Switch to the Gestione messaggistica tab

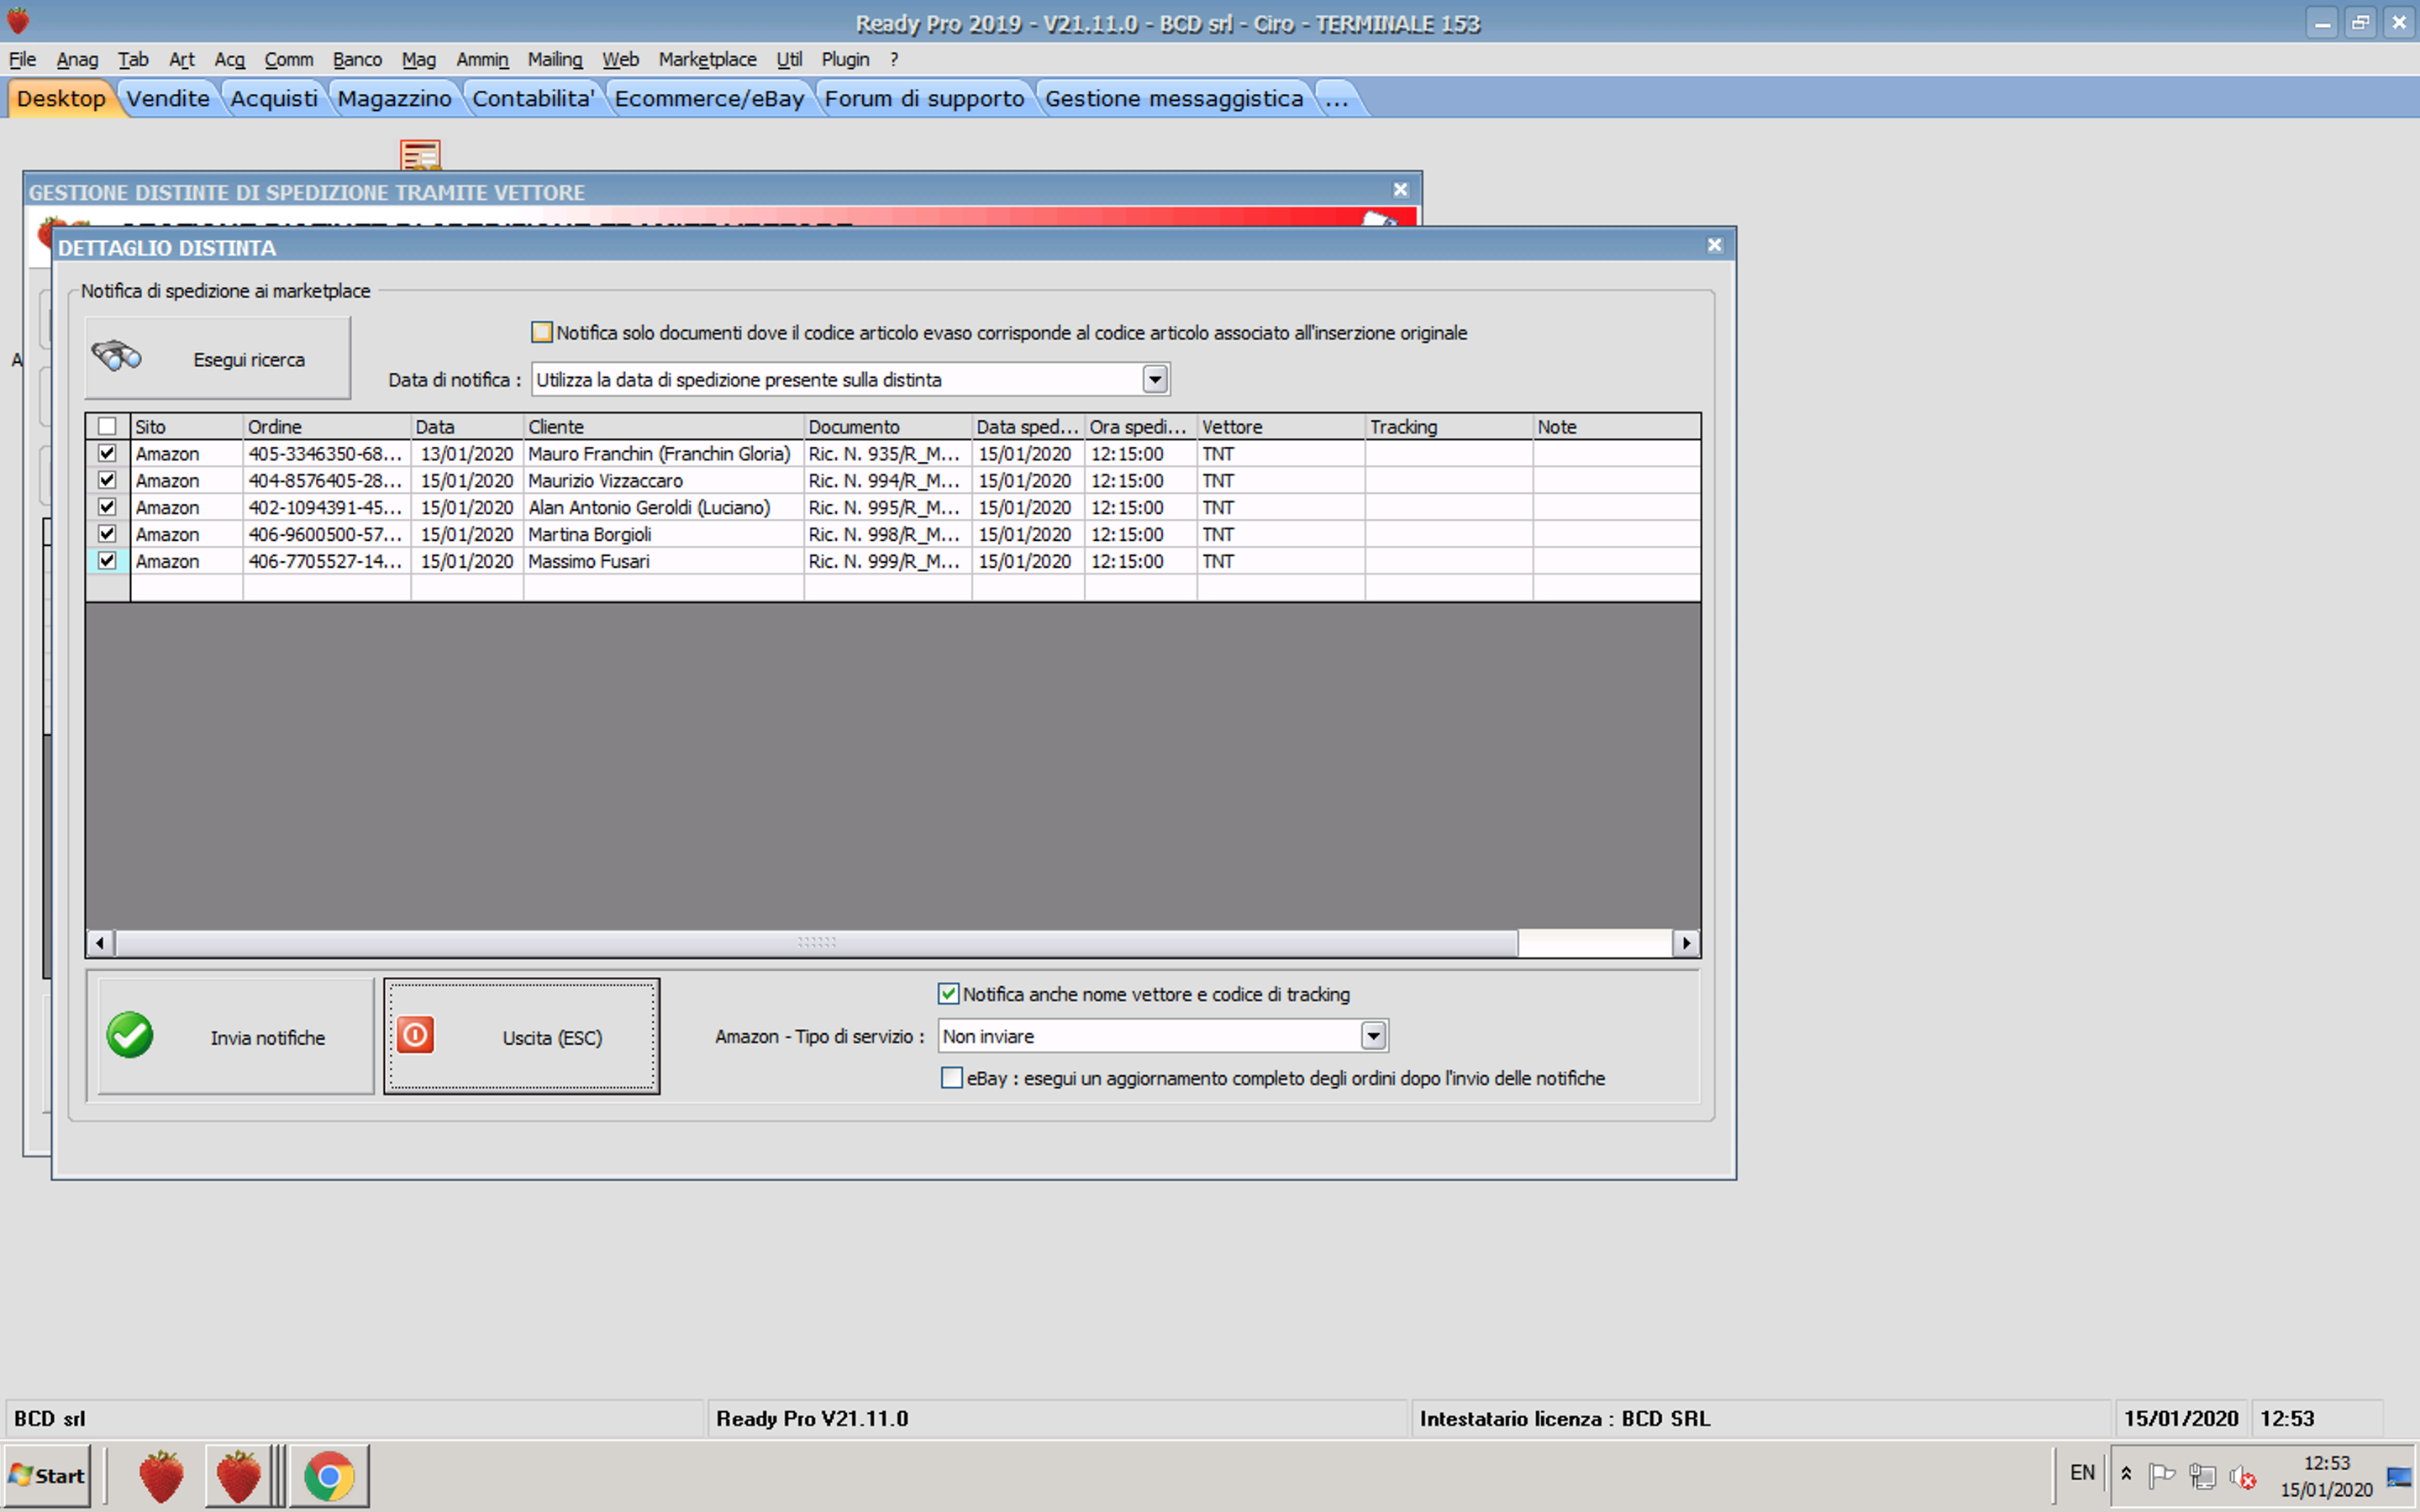point(1174,98)
